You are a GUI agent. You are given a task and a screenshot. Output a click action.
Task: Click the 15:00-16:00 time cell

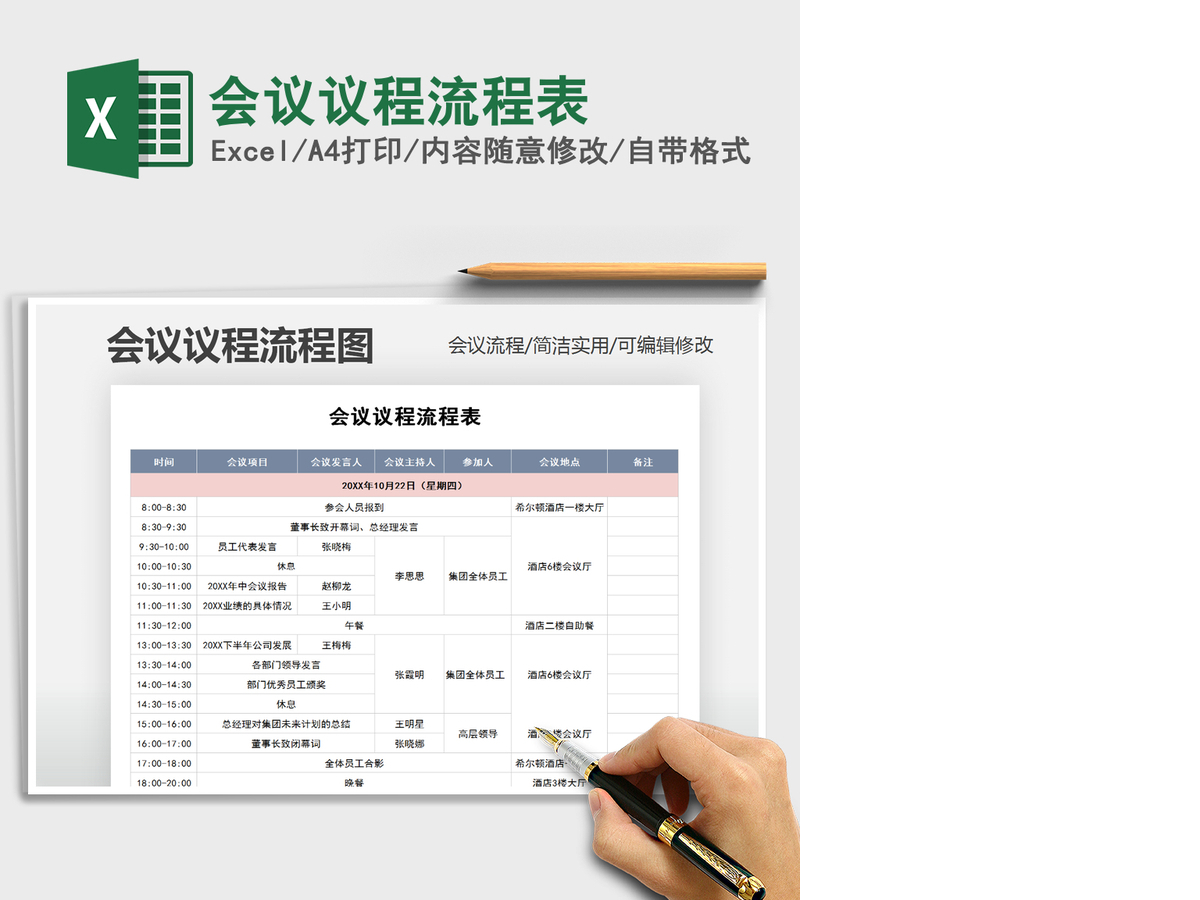164,724
